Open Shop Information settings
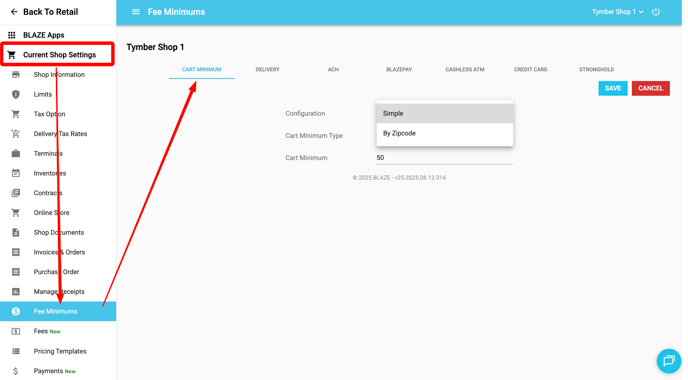 pyautogui.click(x=59, y=75)
